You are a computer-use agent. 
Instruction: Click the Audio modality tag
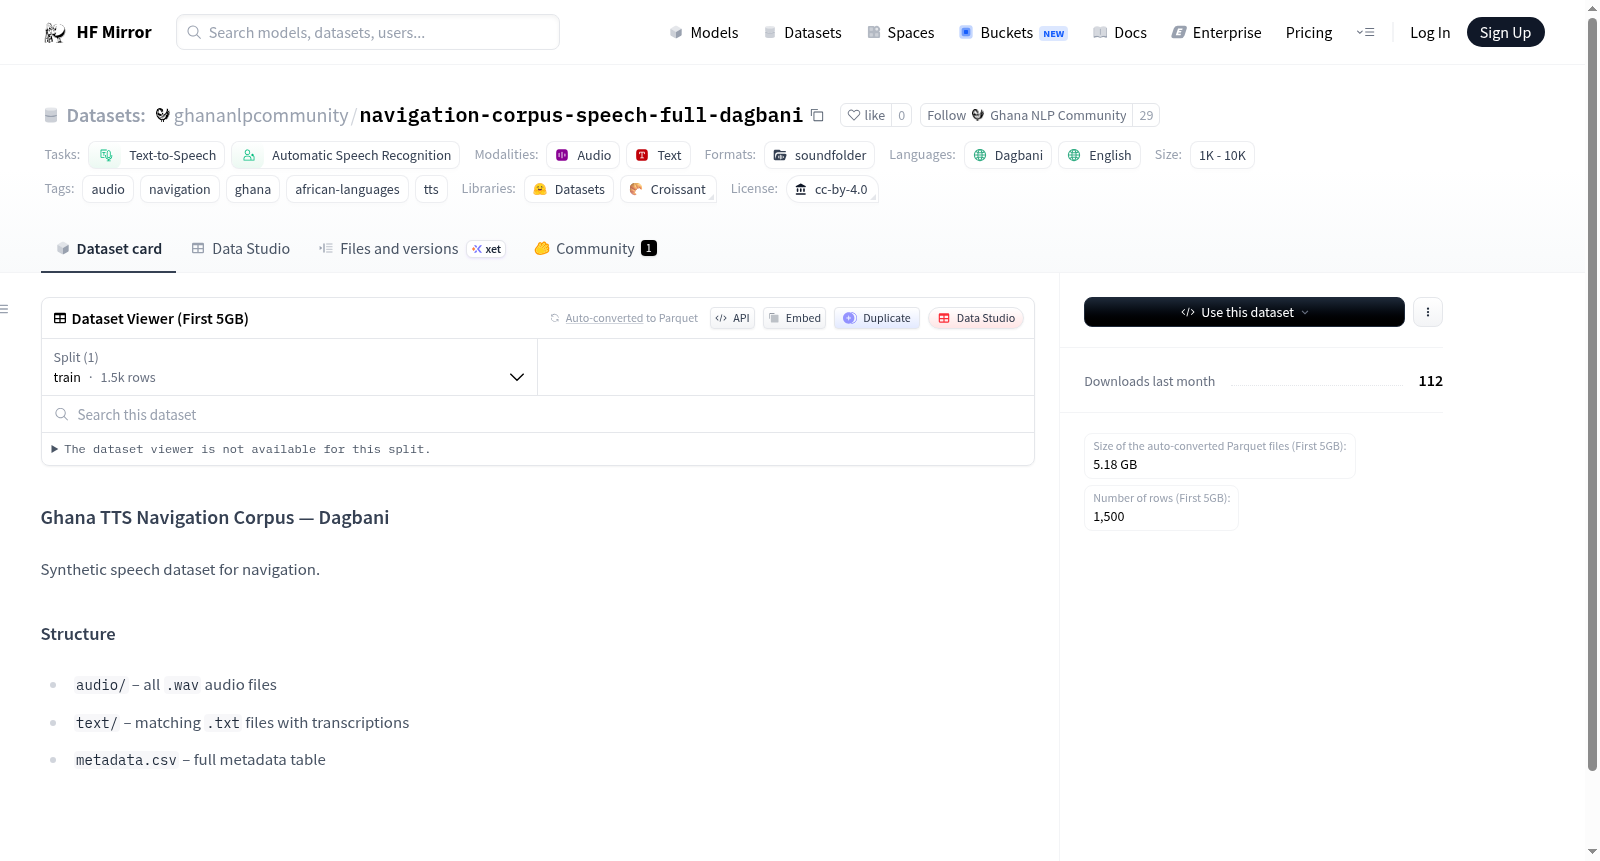coord(583,155)
